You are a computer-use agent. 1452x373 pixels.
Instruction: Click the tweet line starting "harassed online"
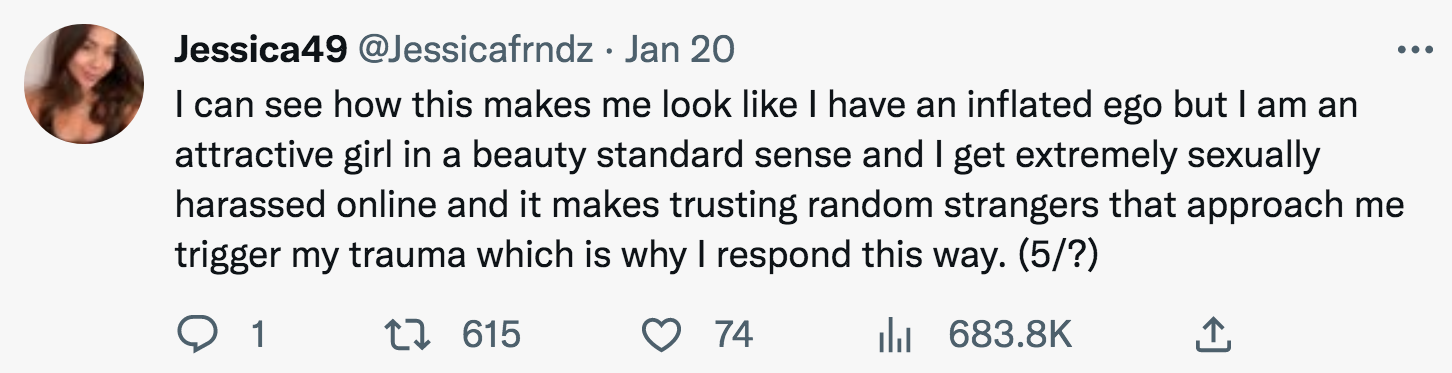789,206
